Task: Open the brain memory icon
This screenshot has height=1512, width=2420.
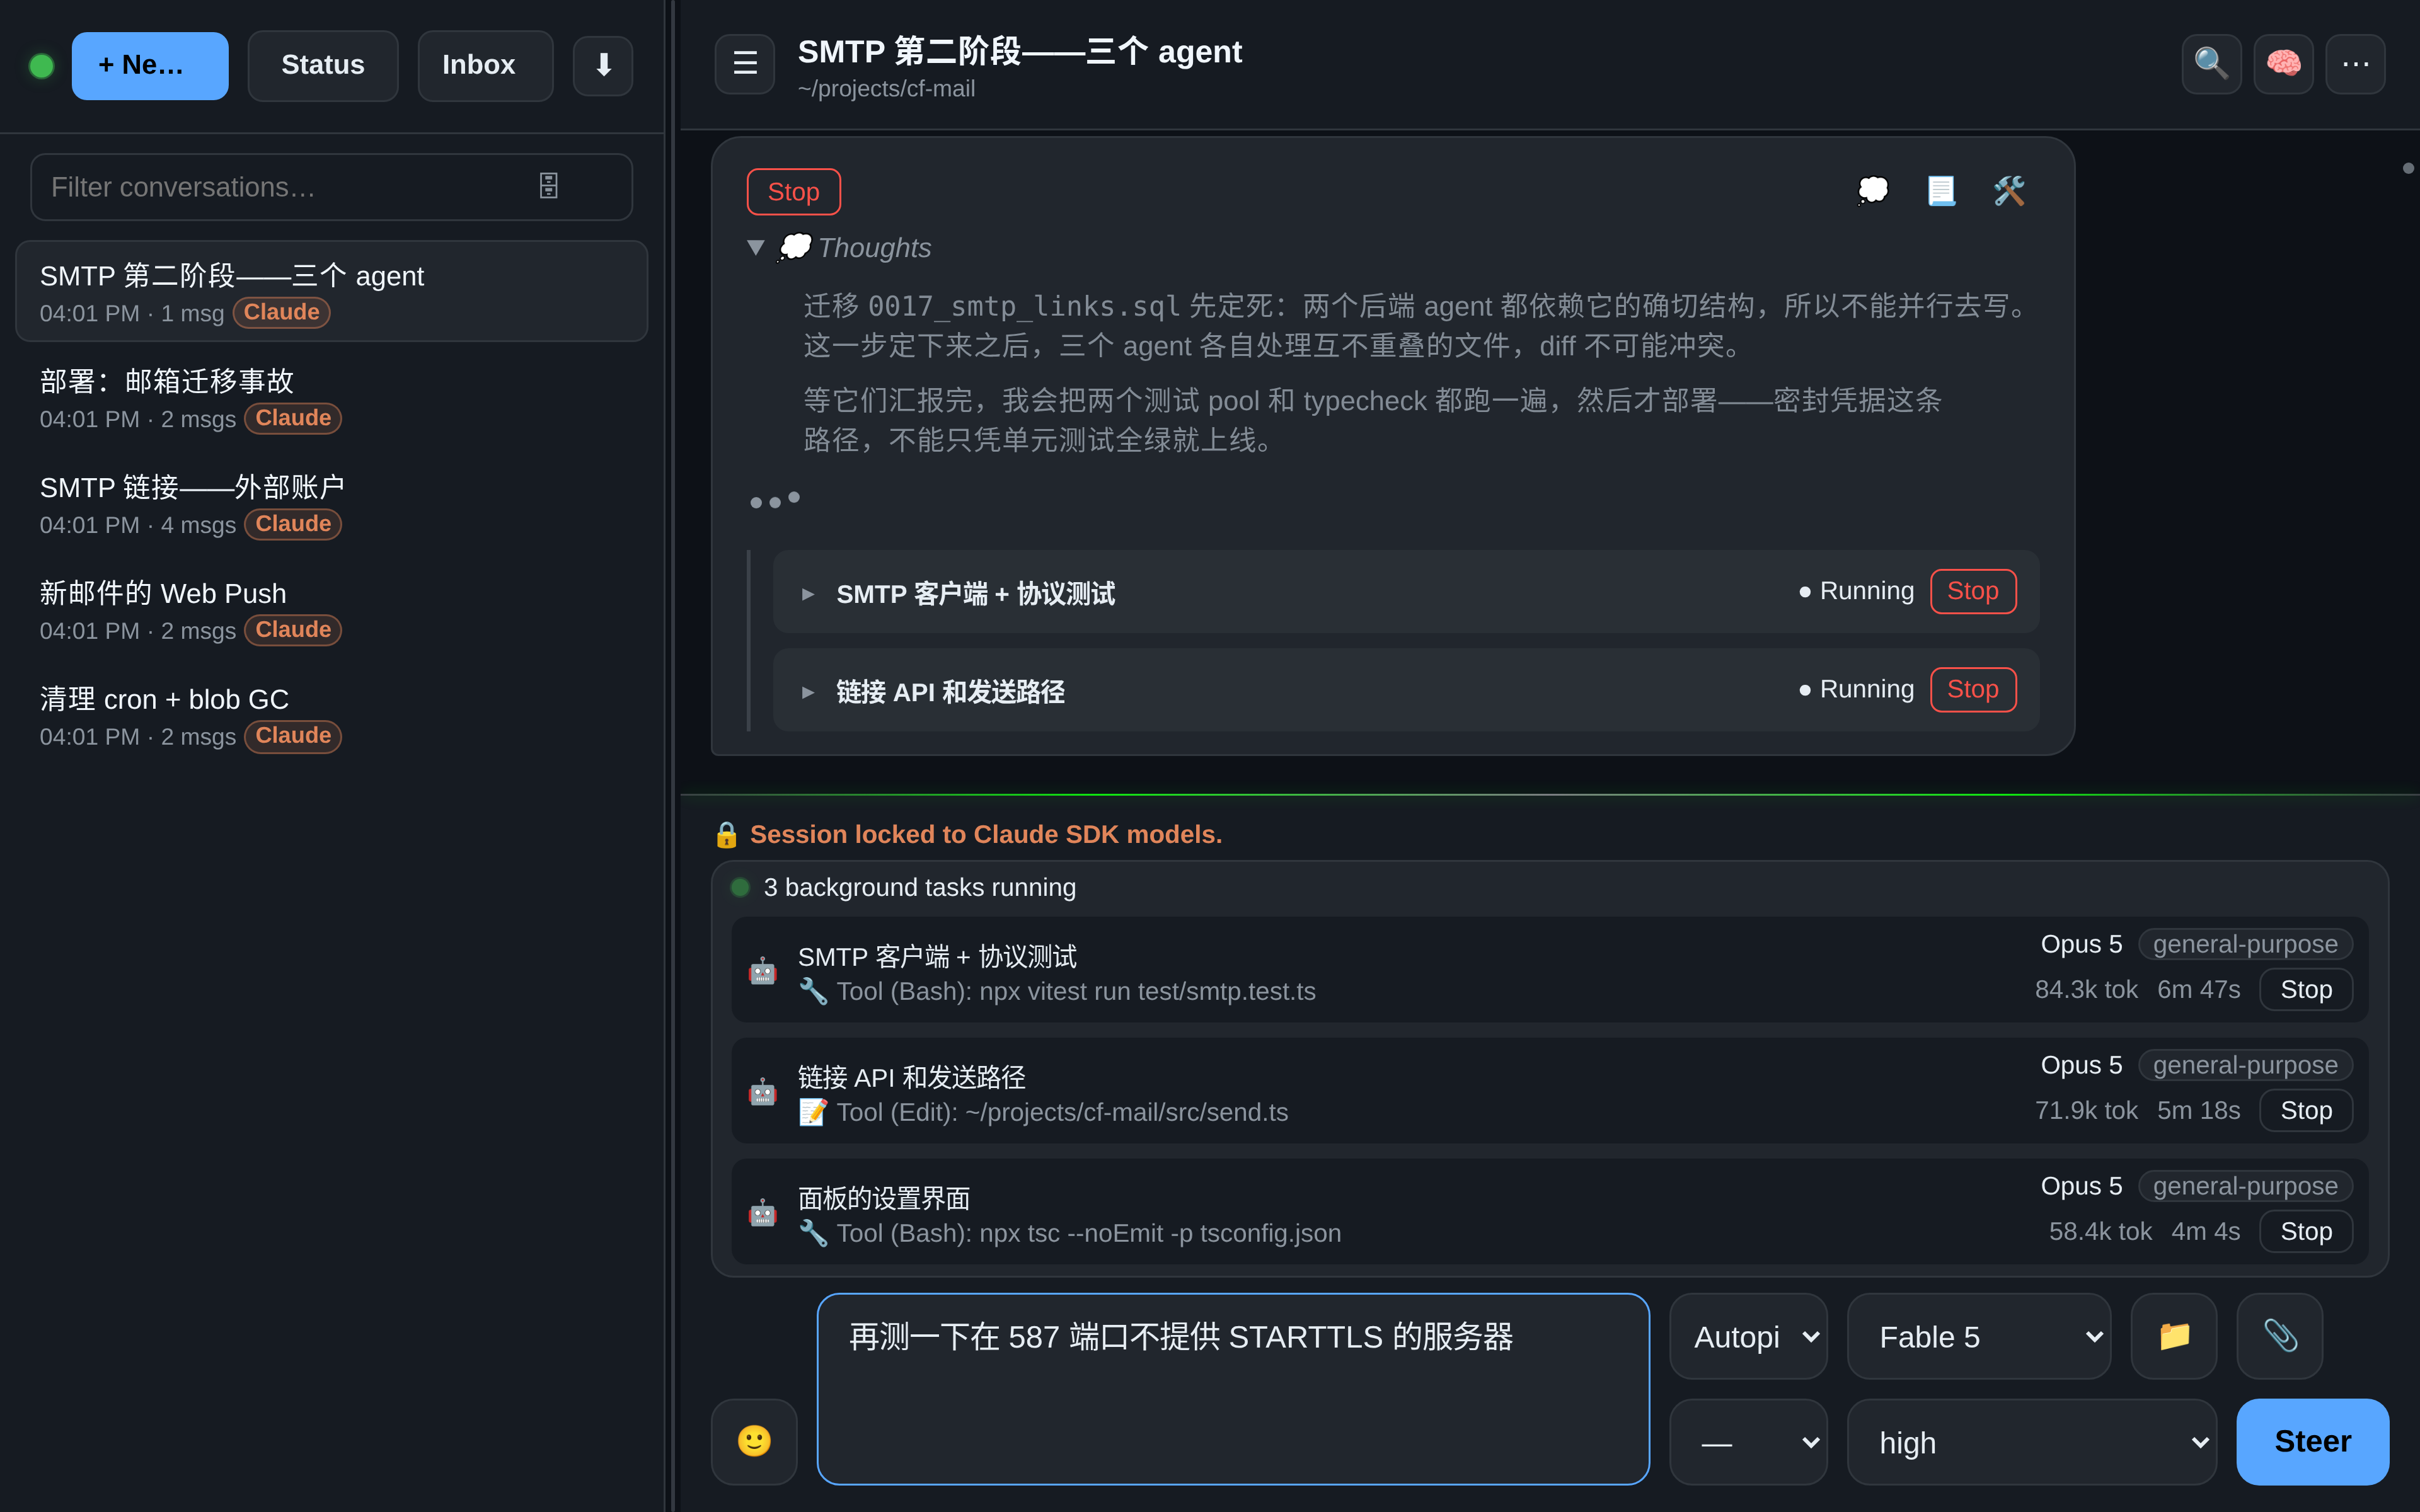Action: [x=2283, y=64]
